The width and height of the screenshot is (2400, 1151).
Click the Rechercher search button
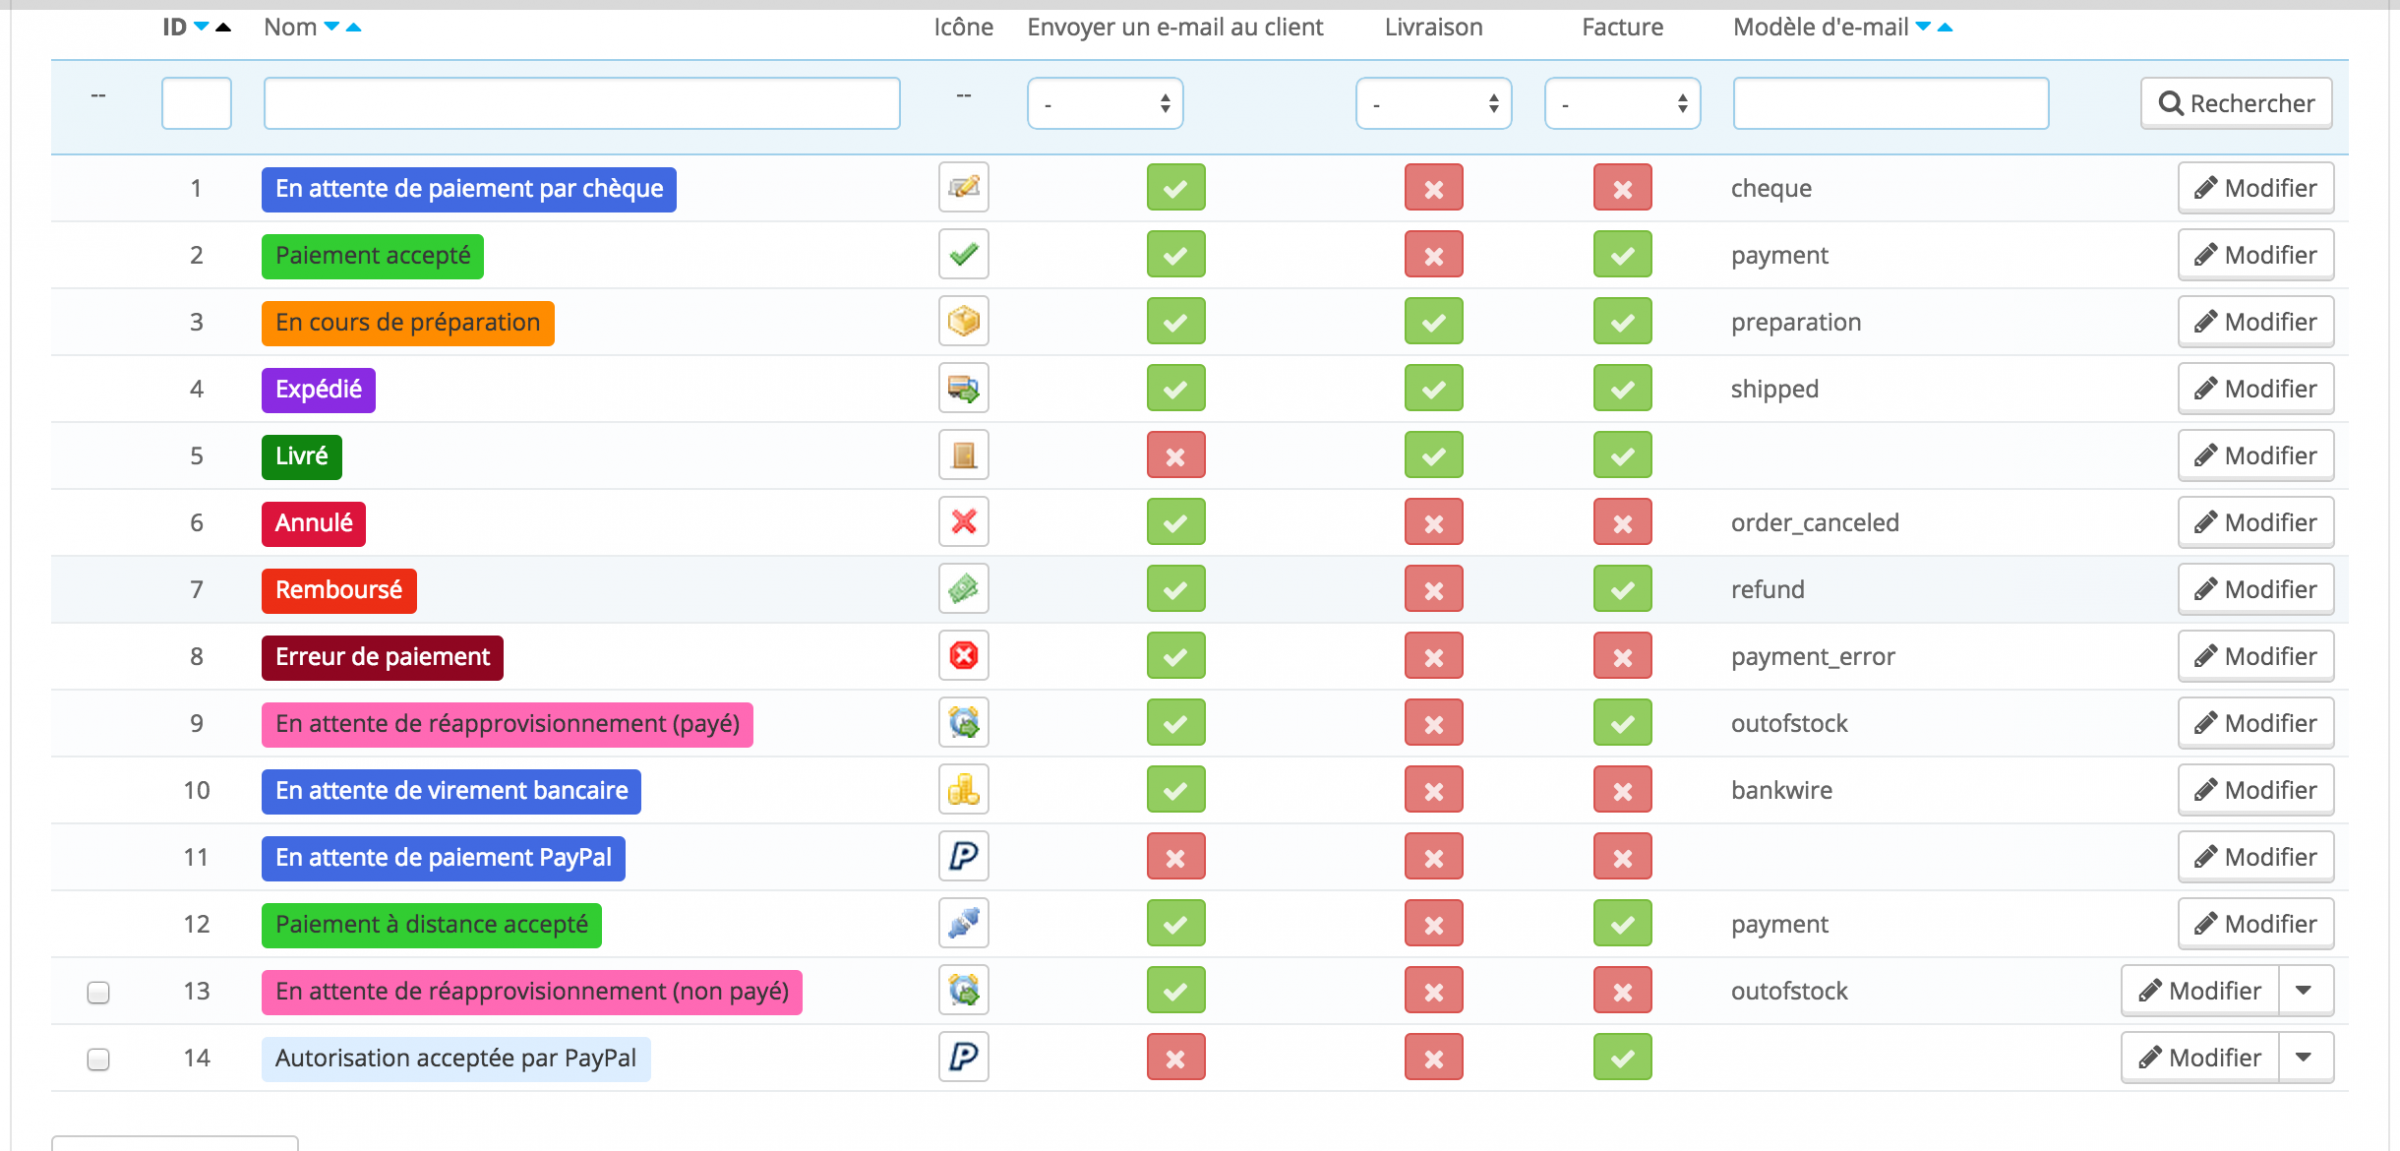(x=2237, y=103)
